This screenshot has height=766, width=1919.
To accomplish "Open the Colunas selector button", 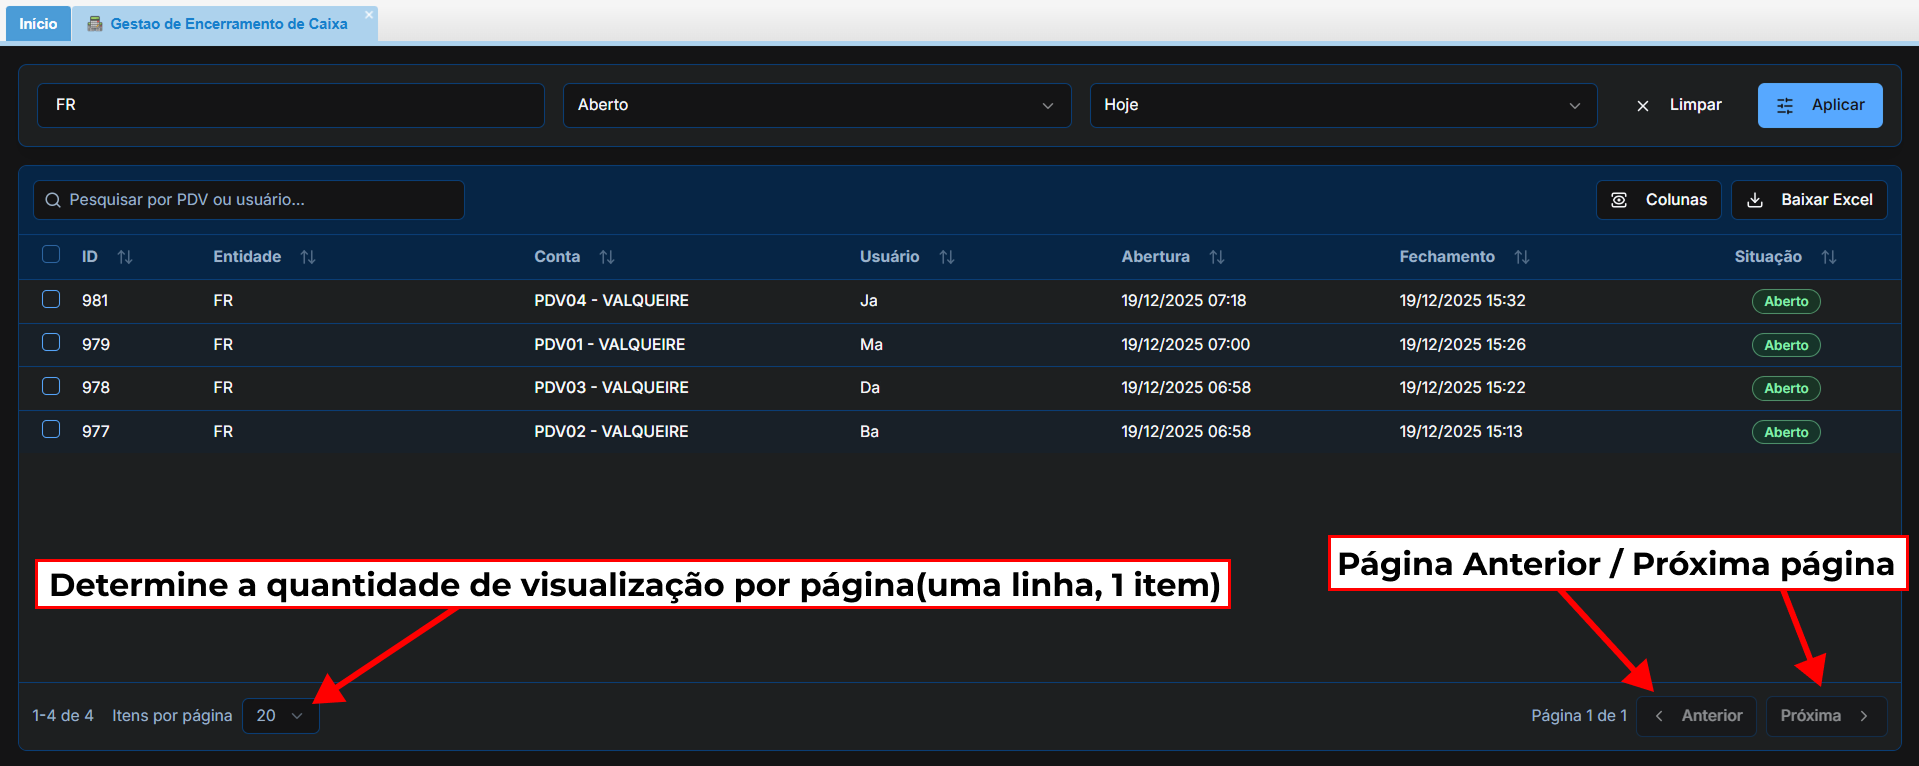I will [1658, 200].
